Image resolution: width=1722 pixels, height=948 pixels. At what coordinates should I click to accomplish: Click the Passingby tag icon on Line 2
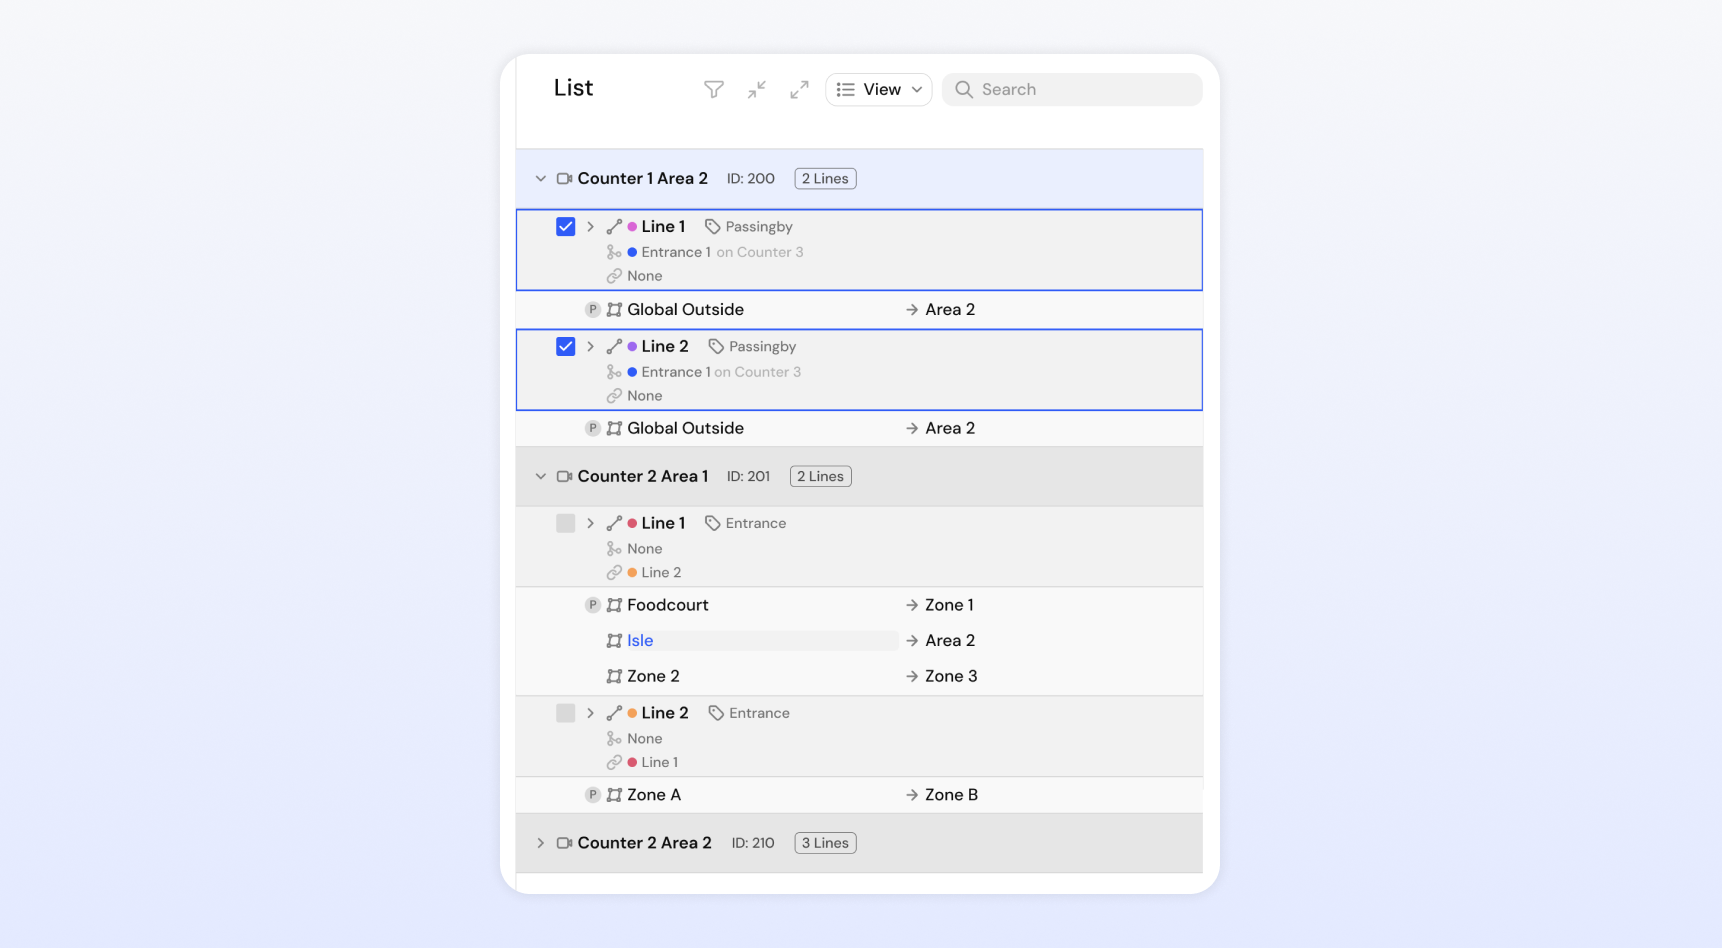click(716, 347)
